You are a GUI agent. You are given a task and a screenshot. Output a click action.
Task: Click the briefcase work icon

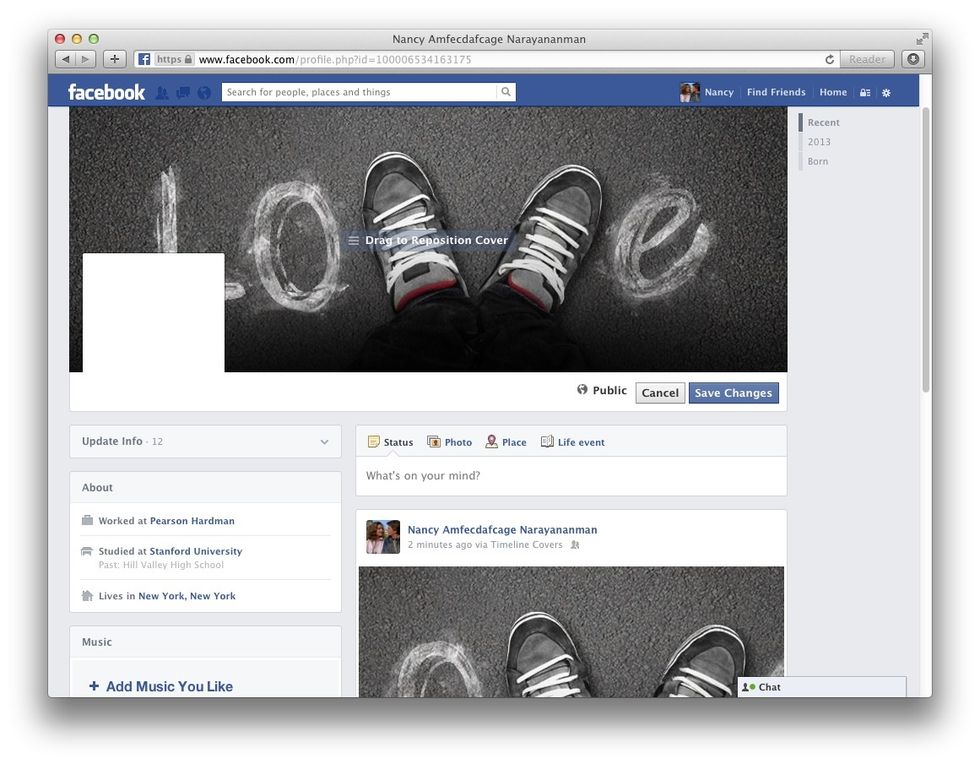88,520
